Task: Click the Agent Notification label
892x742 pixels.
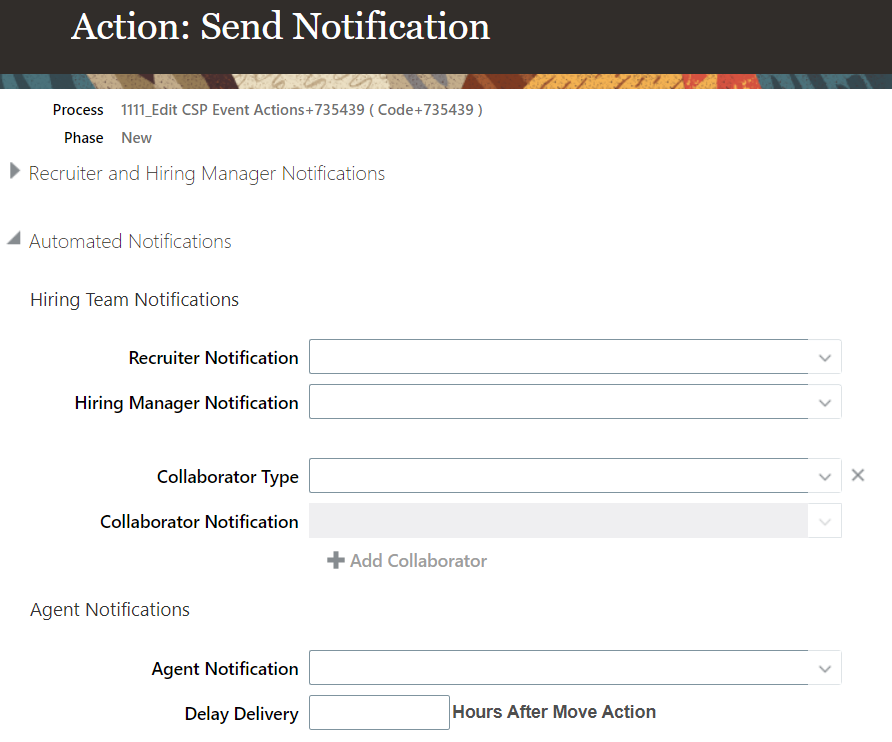Action: [x=225, y=669]
